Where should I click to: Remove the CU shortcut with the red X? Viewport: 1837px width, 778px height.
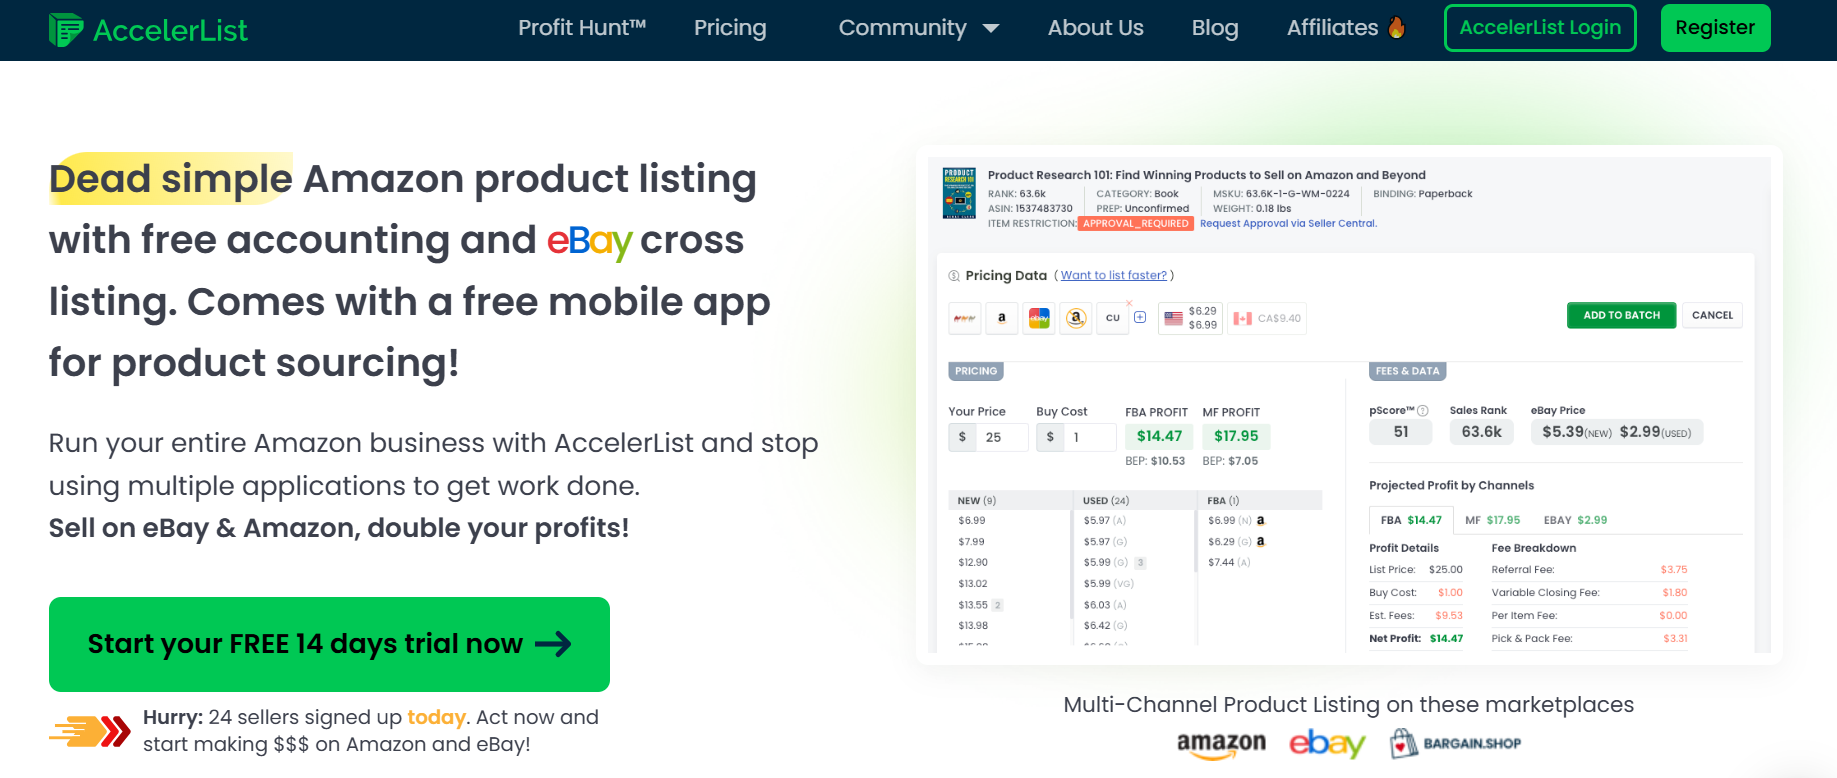tap(1129, 303)
